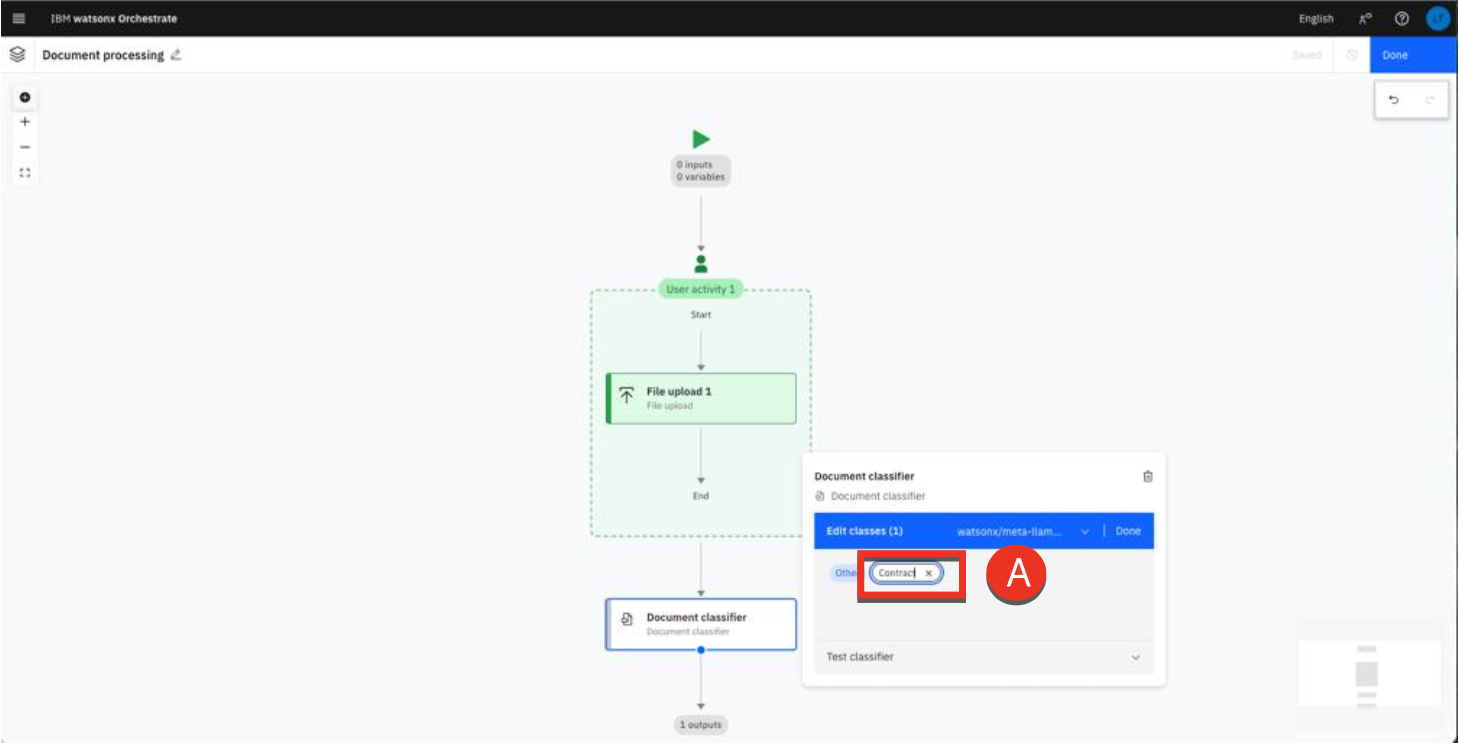Screen dimensions: 1459x744
Task: Open the English language selector
Action: point(1315,18)
